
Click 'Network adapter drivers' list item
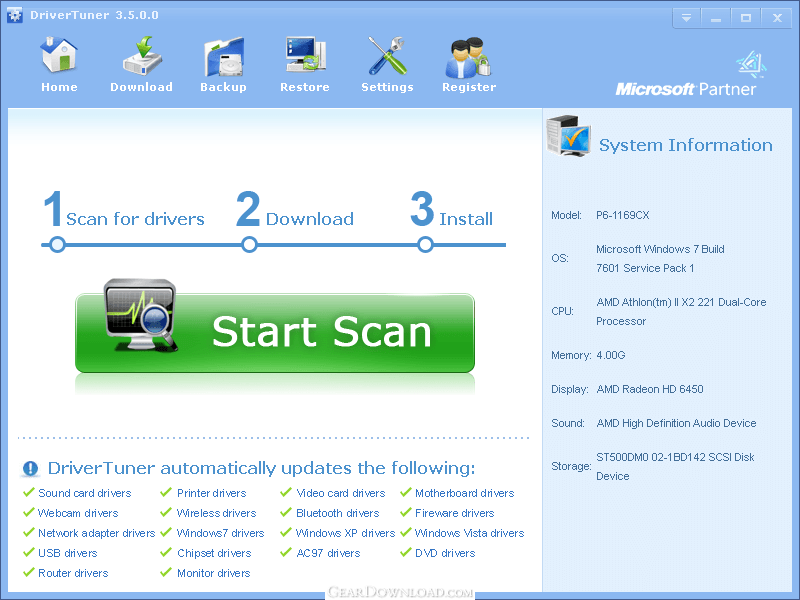click(96, 533)
